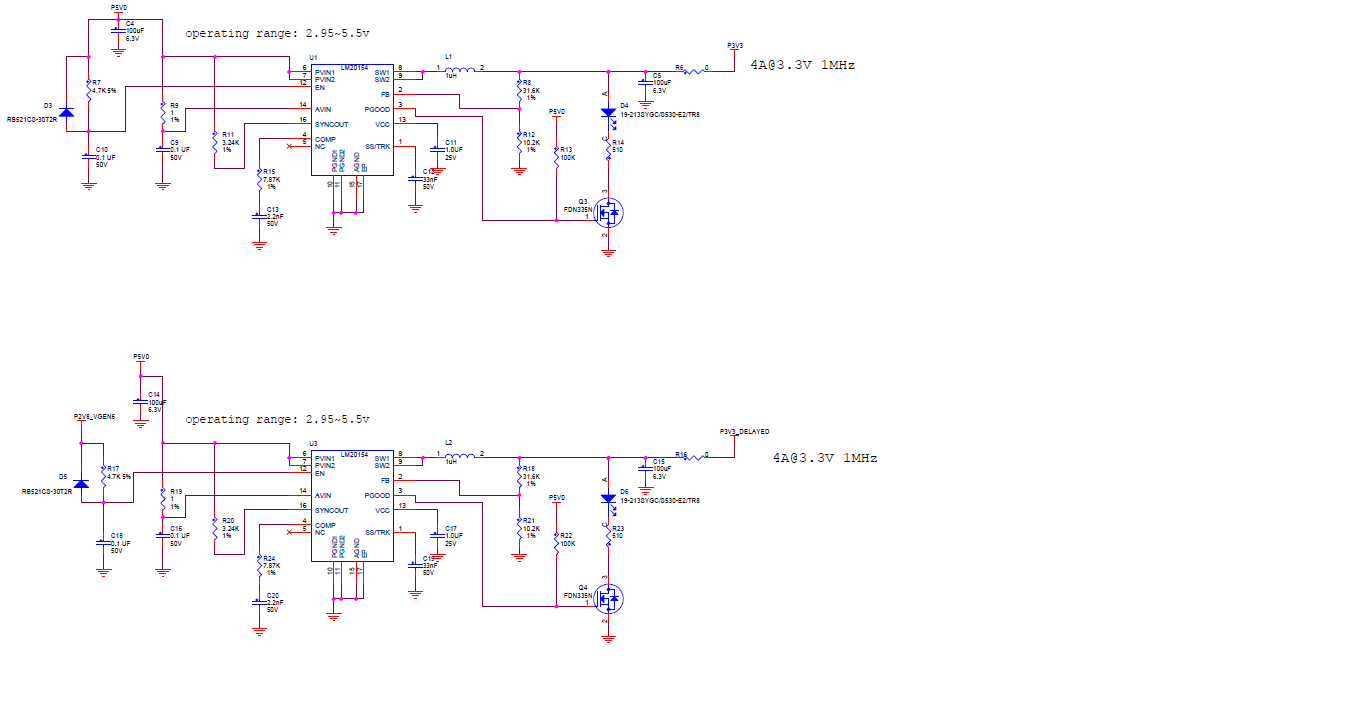Select the R11 resistor symbol
The width and height of the screenshot is (1368, 712).
(x=215, y=143)
